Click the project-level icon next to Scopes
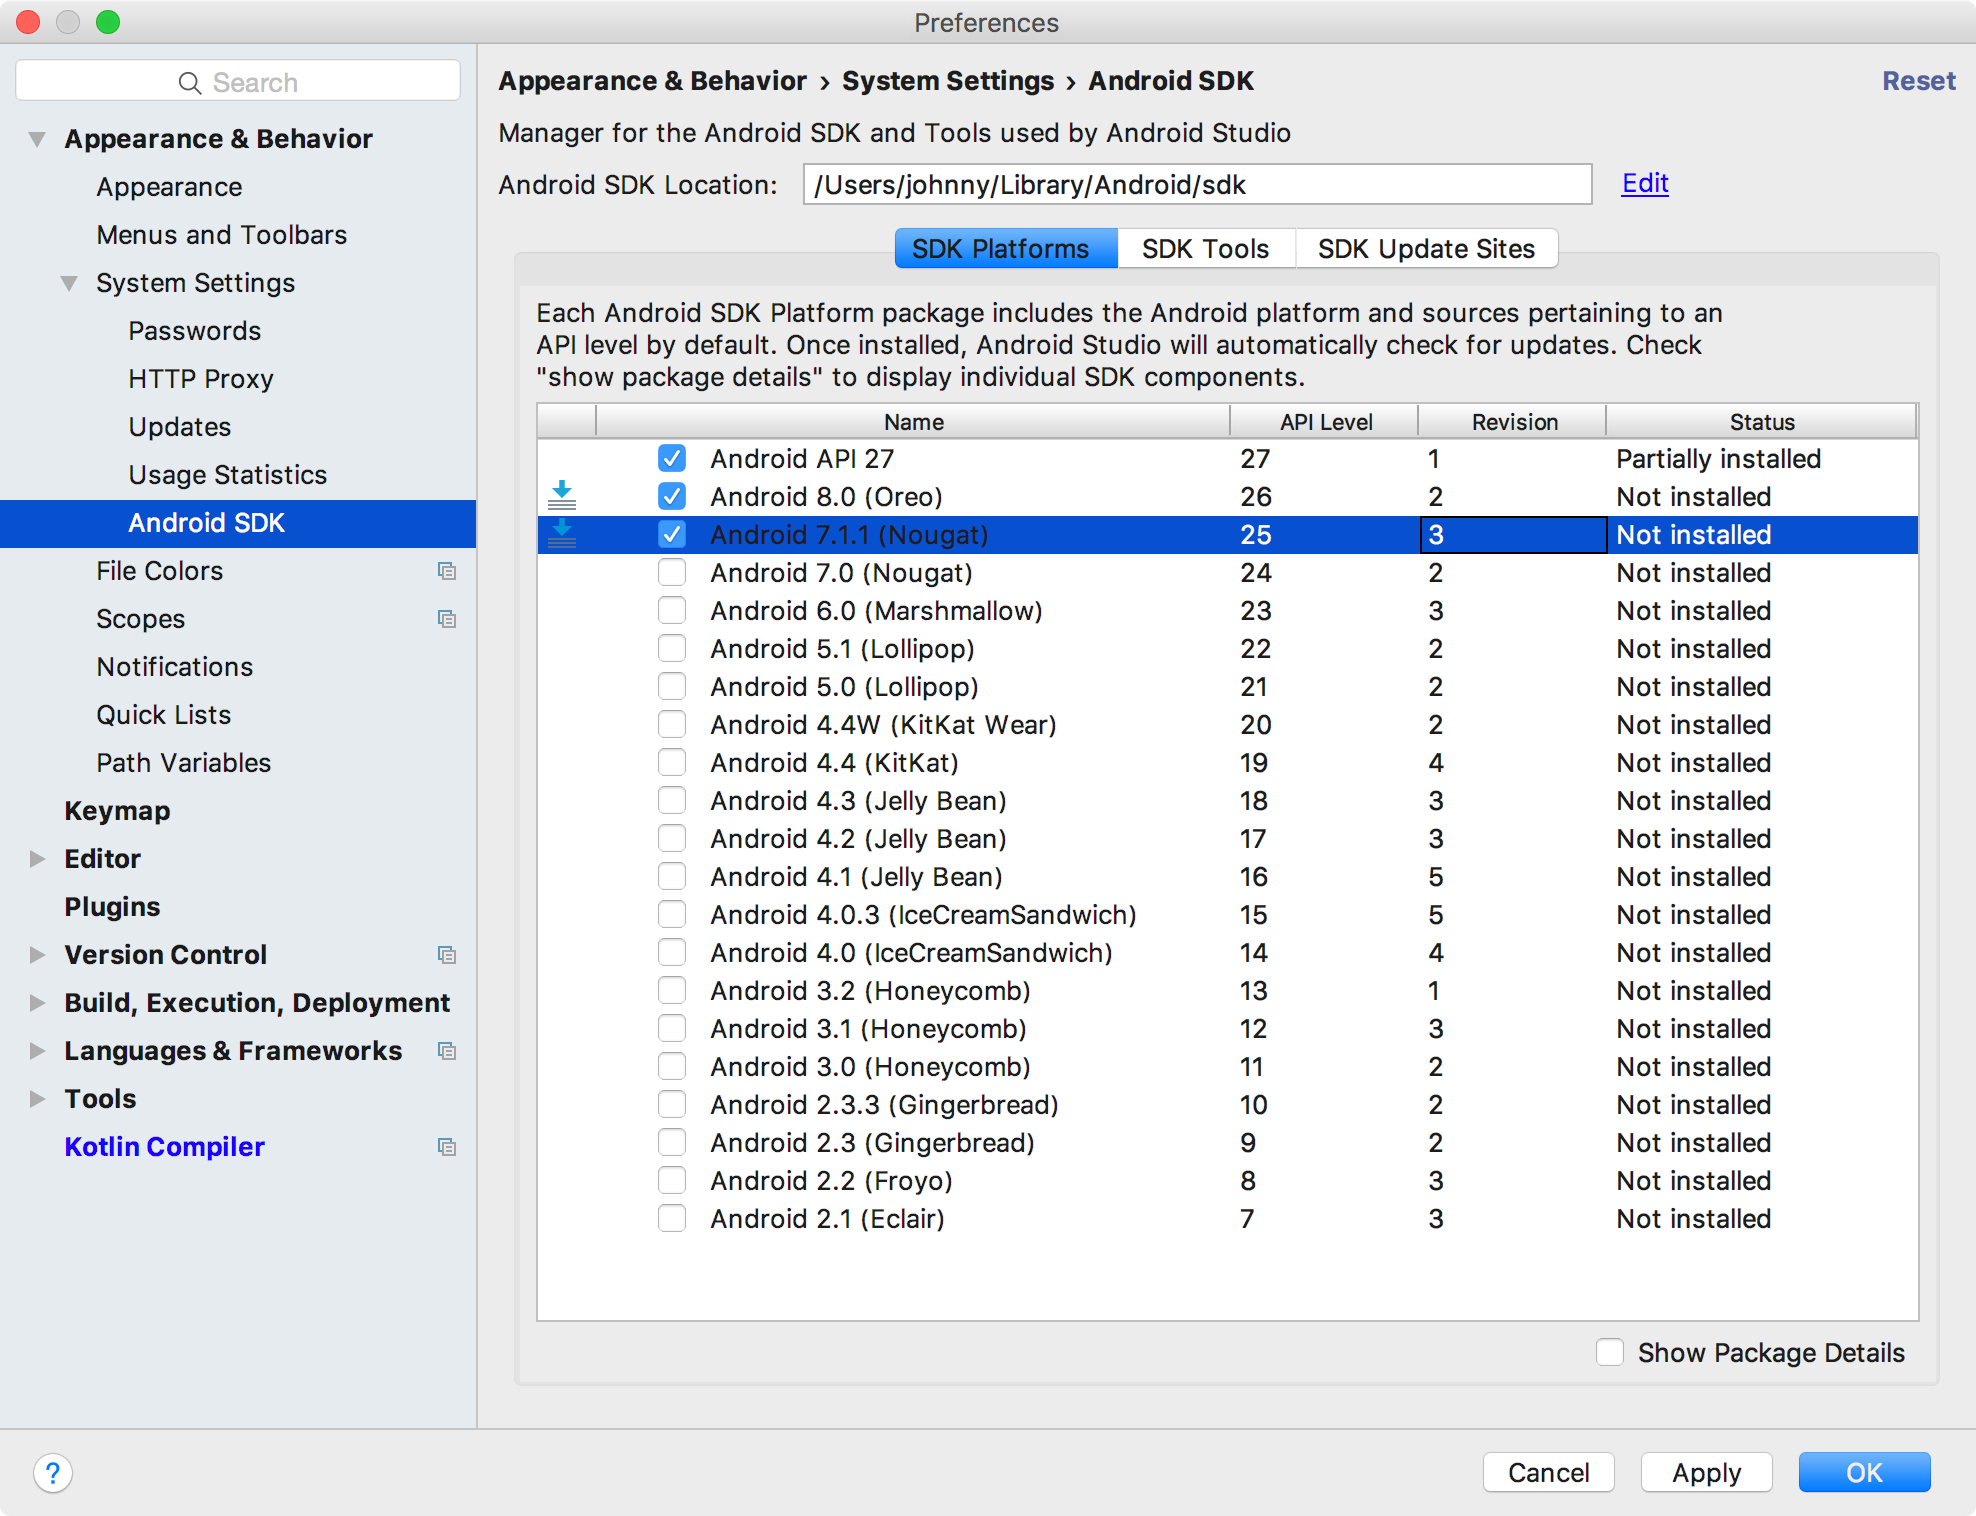The width and height of the screenshot is (1976, 1516). pyautogui.click(x=447, y=619)
